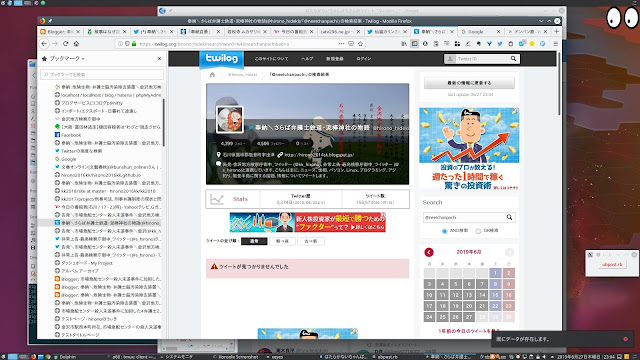Click the 最新の情報に更新する button

[469, 83]
